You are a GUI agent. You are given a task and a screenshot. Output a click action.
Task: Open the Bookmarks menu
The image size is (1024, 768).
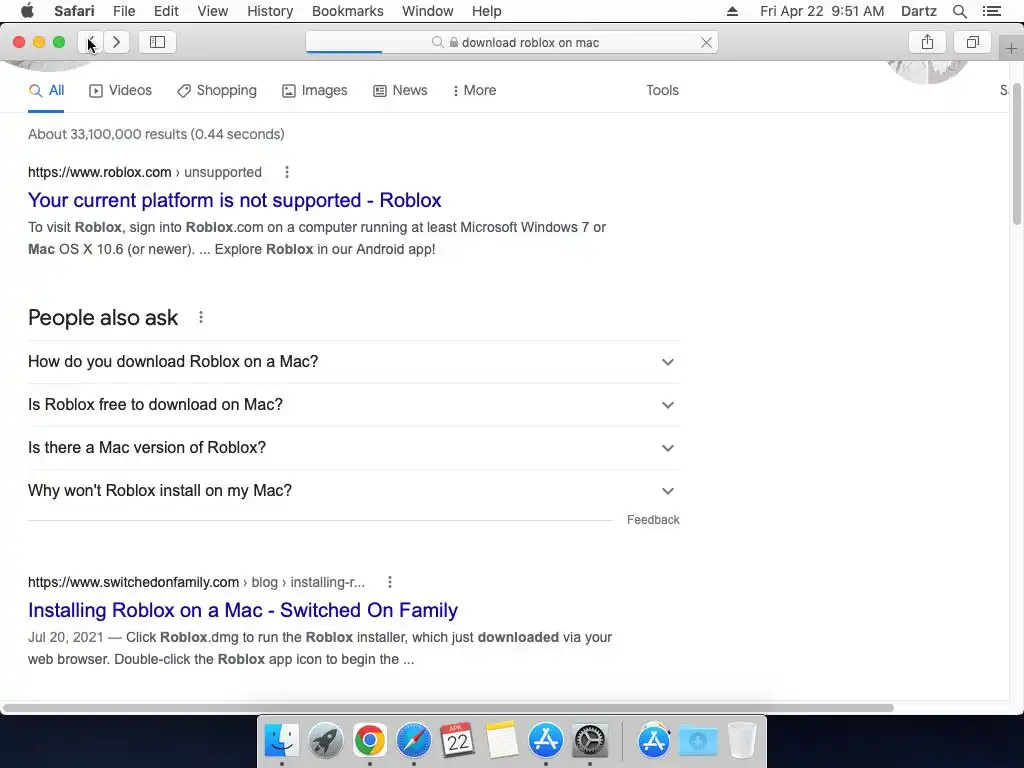(347, 11)
